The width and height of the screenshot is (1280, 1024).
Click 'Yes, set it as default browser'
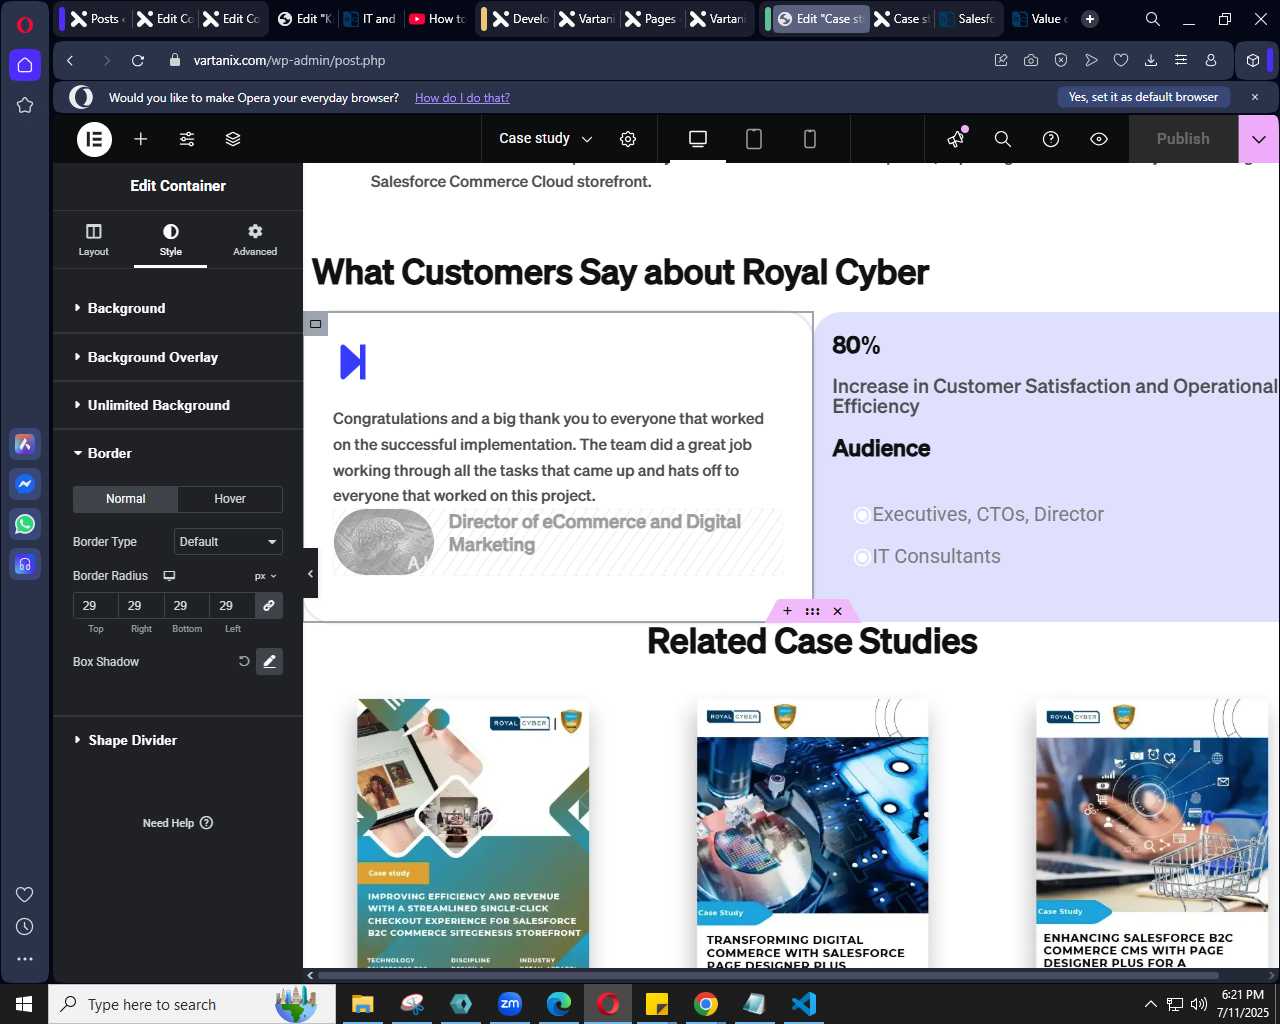[1143, 97]
